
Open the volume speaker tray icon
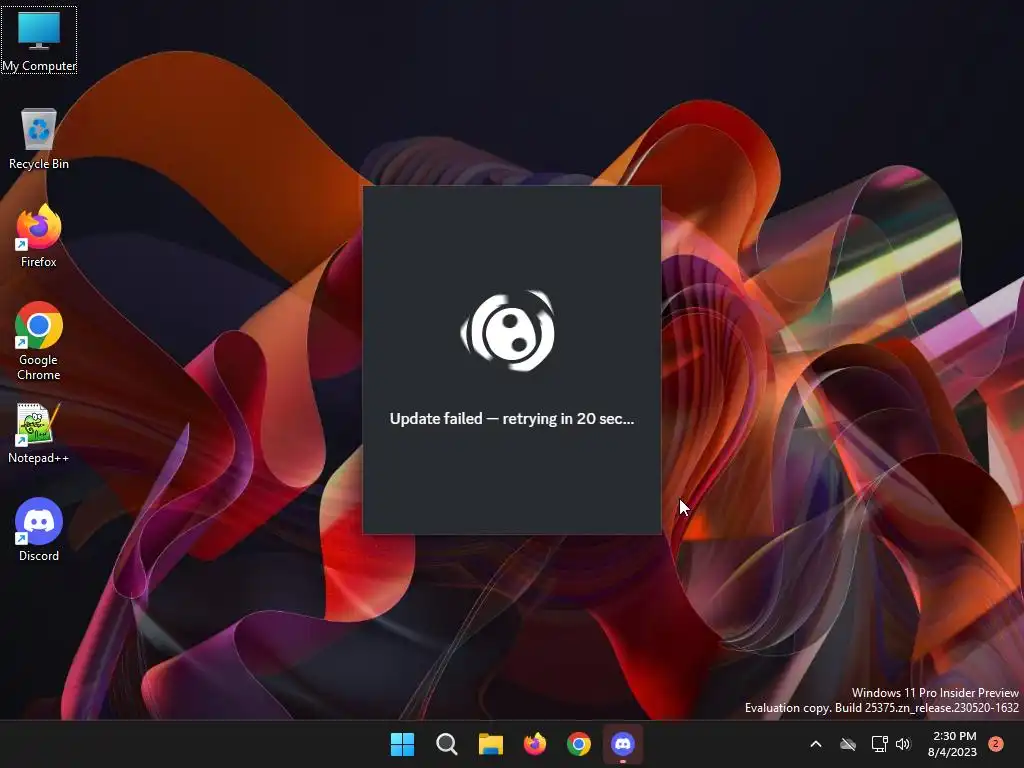pyautogui.click(x=903, y=744)
